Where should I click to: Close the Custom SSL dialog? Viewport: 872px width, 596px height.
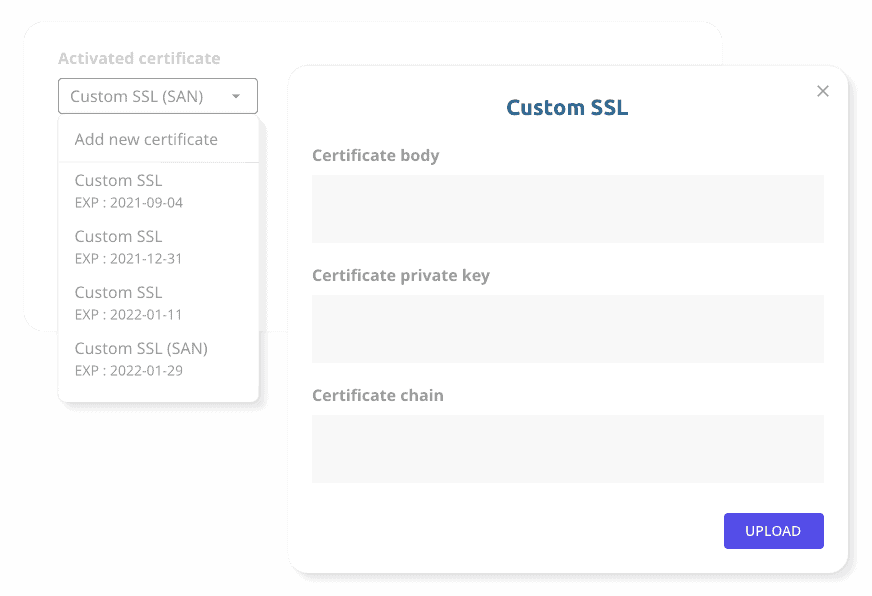tap(823, 91)
